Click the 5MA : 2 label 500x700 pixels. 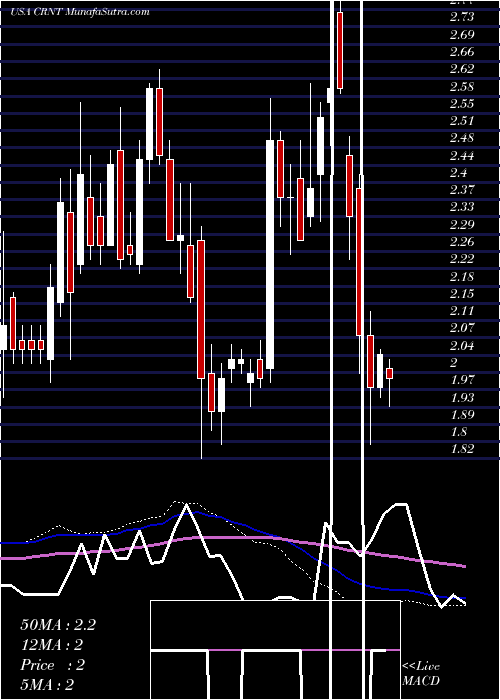(47, 685)
